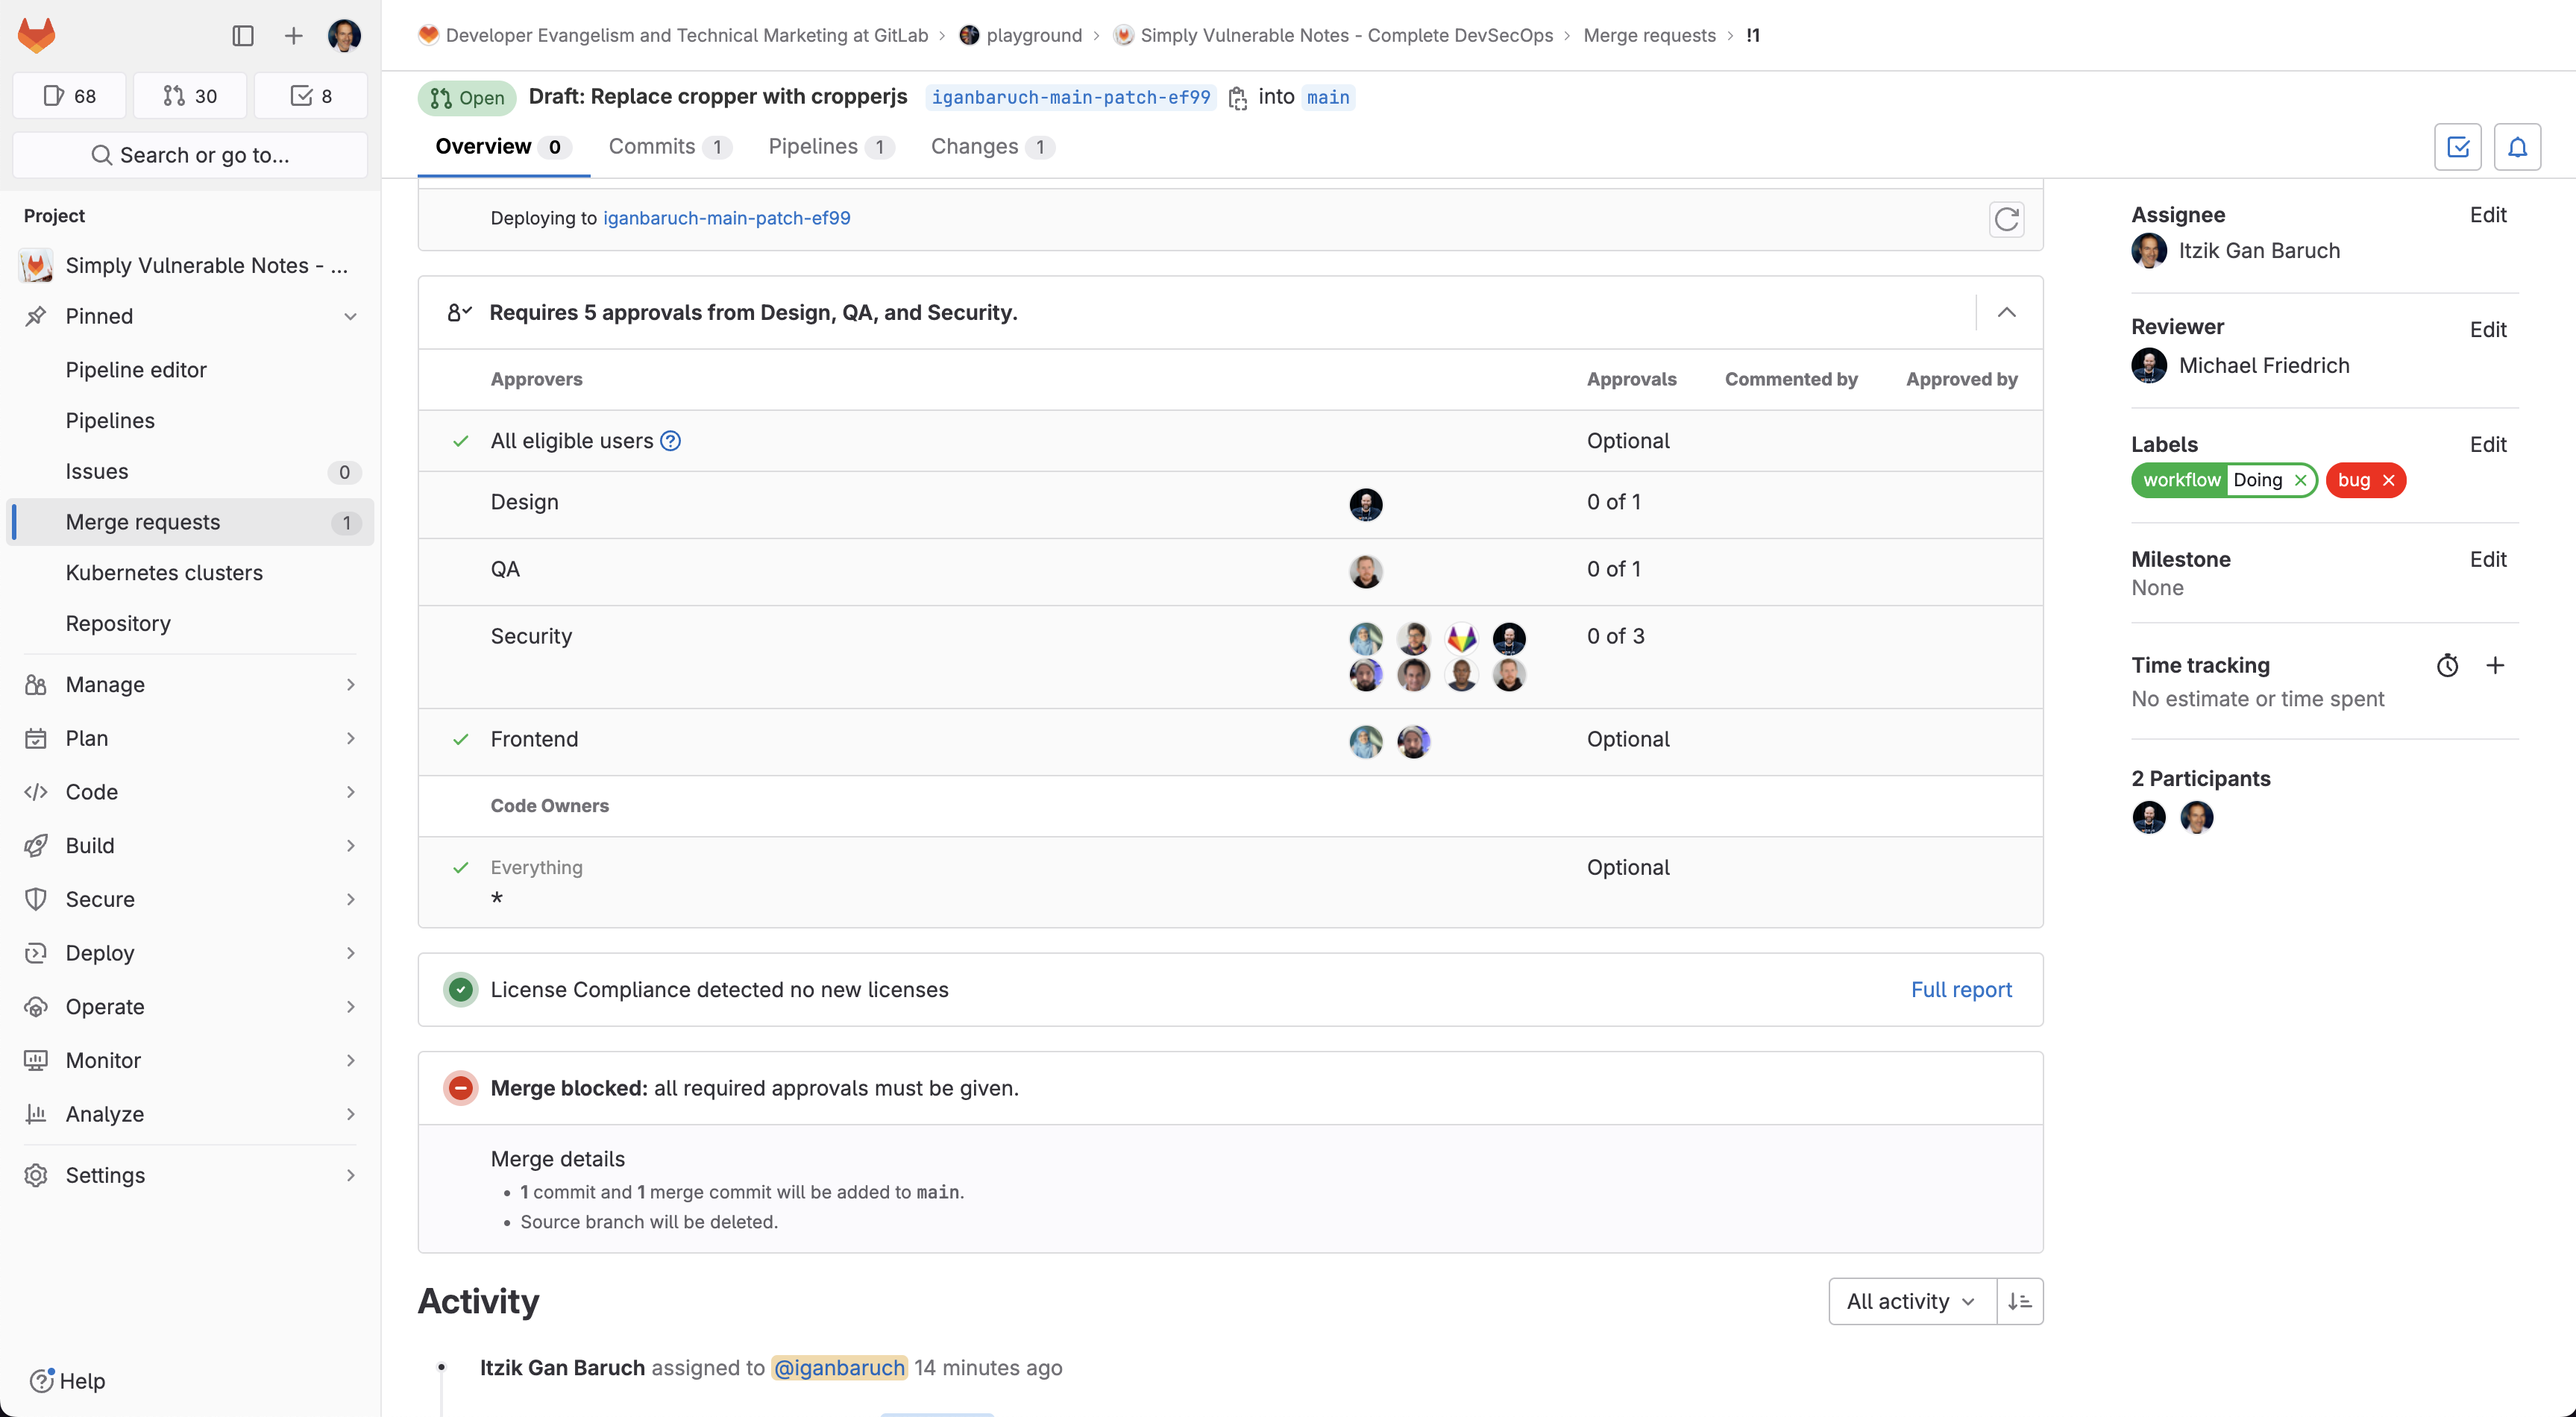
Task: Click the Edit Reviewer button
Action: click(x=2487, y=329)
